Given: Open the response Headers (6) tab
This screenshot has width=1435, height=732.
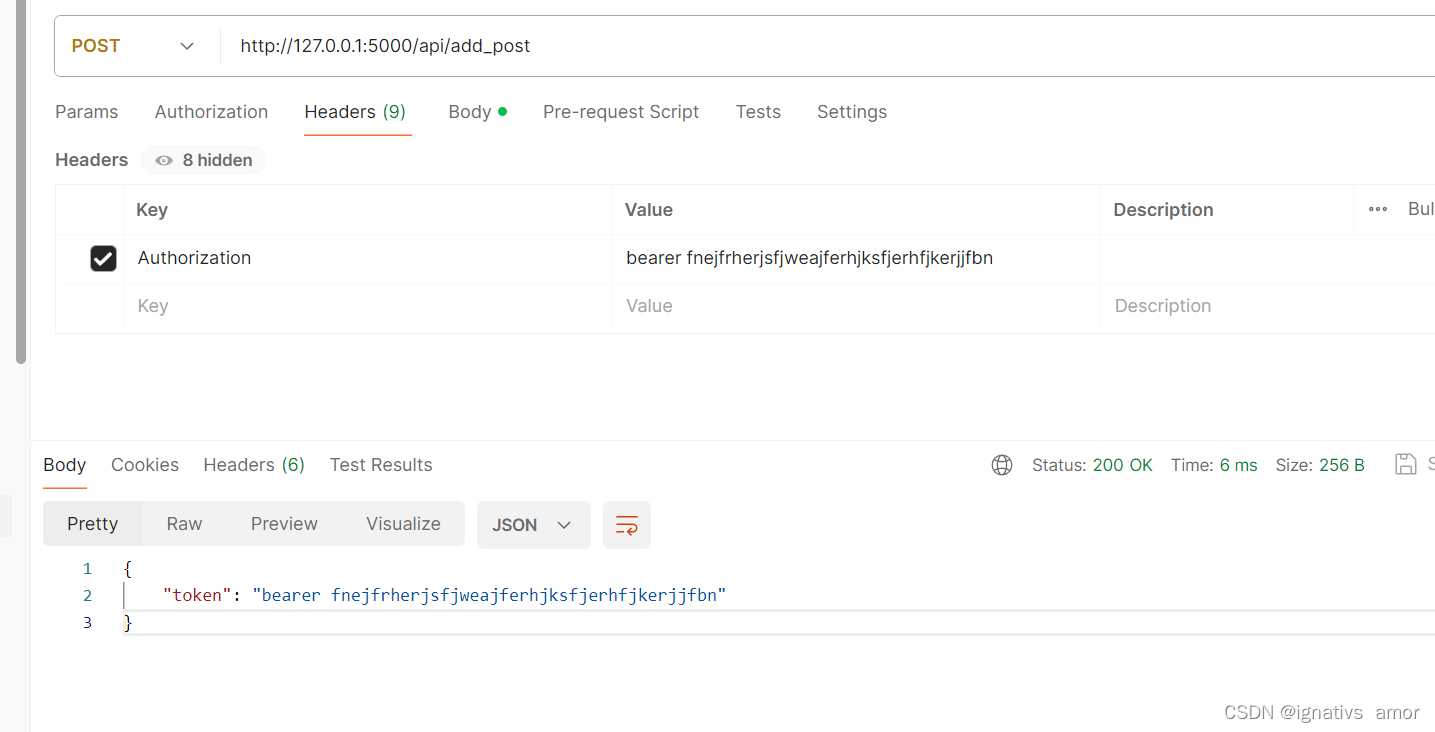Looking at the screenshot, I should [x=254, y=465].
